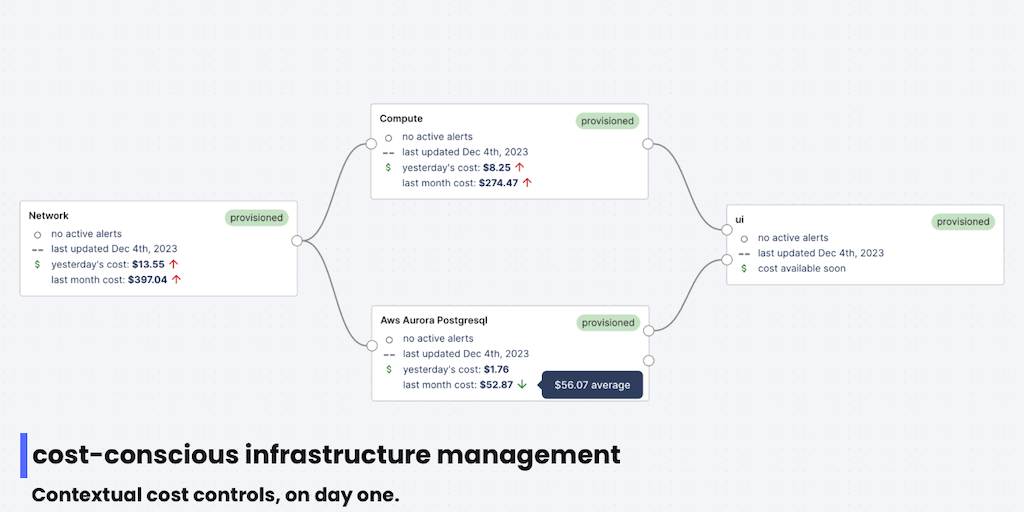1024x512 pixels.
Task: Click the Compute node's provisioned status badge
Action: click(x=607, y=121)
